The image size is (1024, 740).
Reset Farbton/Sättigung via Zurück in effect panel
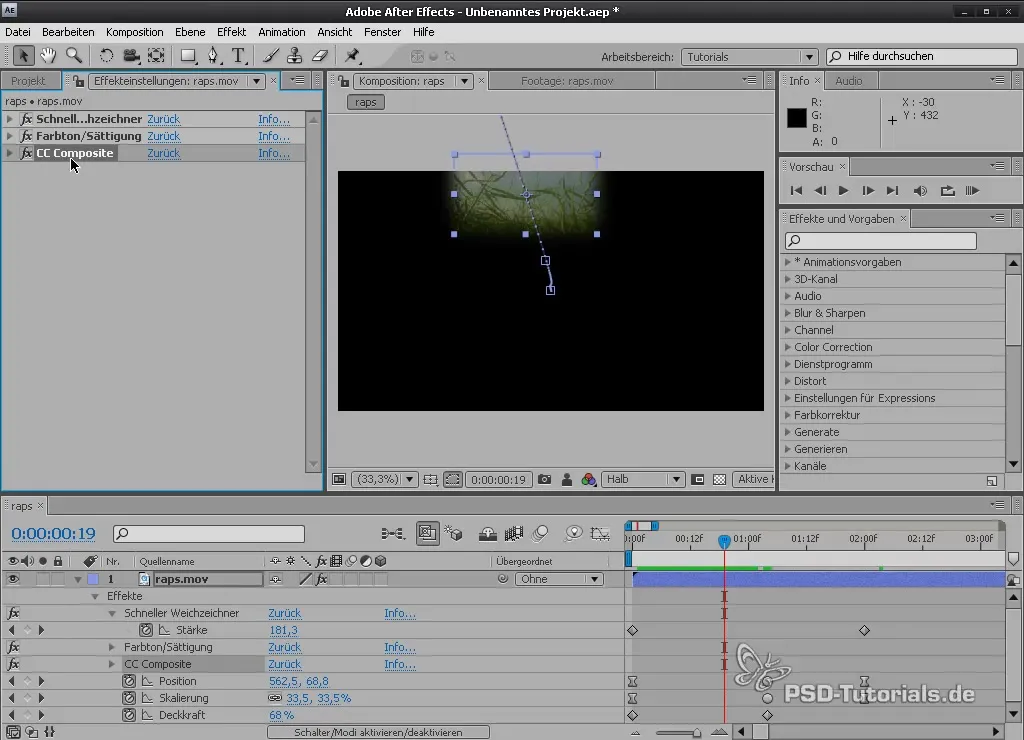point(164,136)
